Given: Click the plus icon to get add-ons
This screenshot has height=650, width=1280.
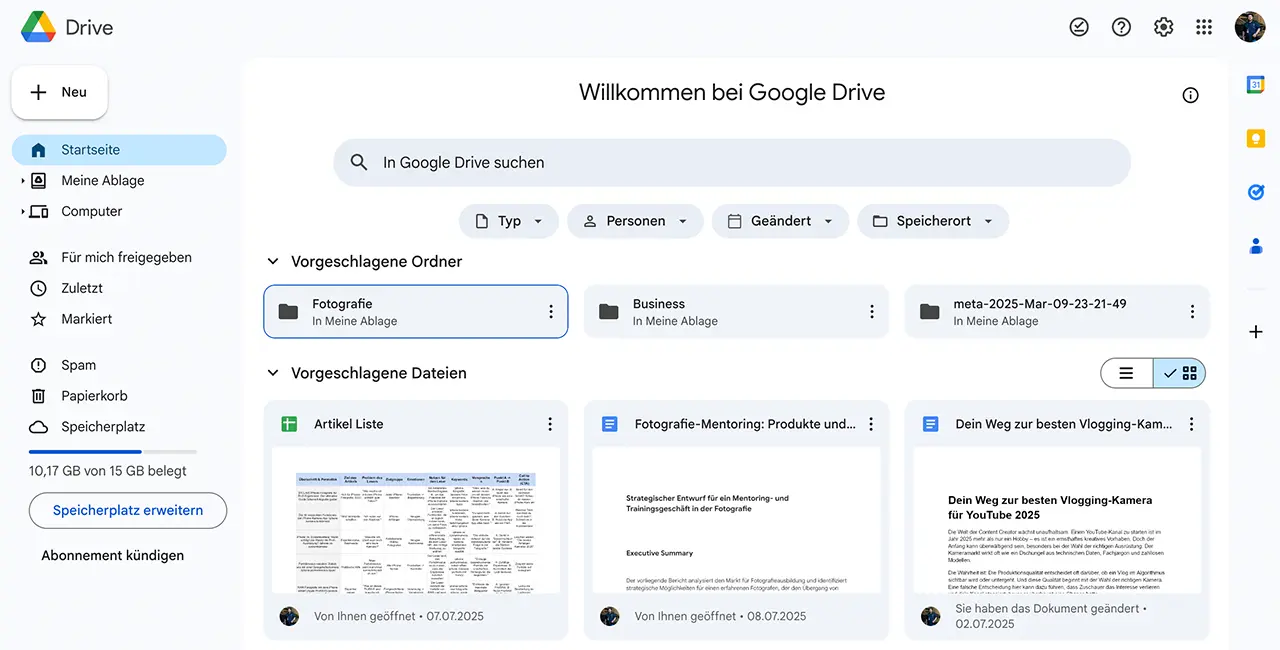Looking at the screenshot, I should pyautogui.click(x=1256, y=332).
